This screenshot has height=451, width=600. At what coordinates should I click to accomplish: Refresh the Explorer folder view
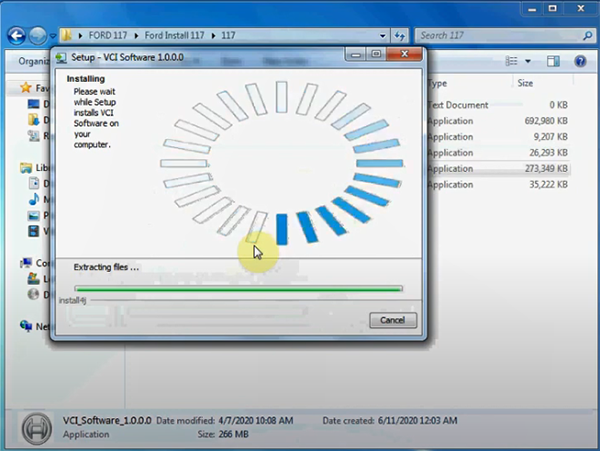click(400, 36)
